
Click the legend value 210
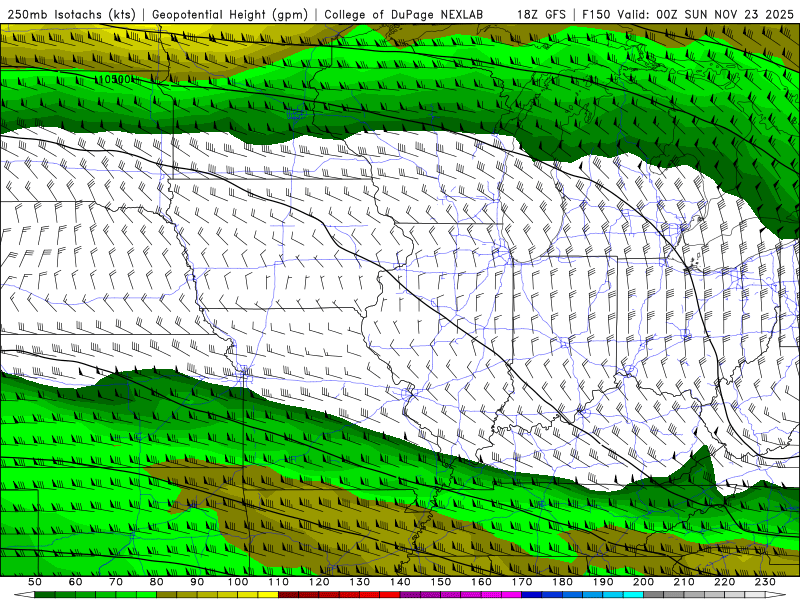tap(684, 582)
